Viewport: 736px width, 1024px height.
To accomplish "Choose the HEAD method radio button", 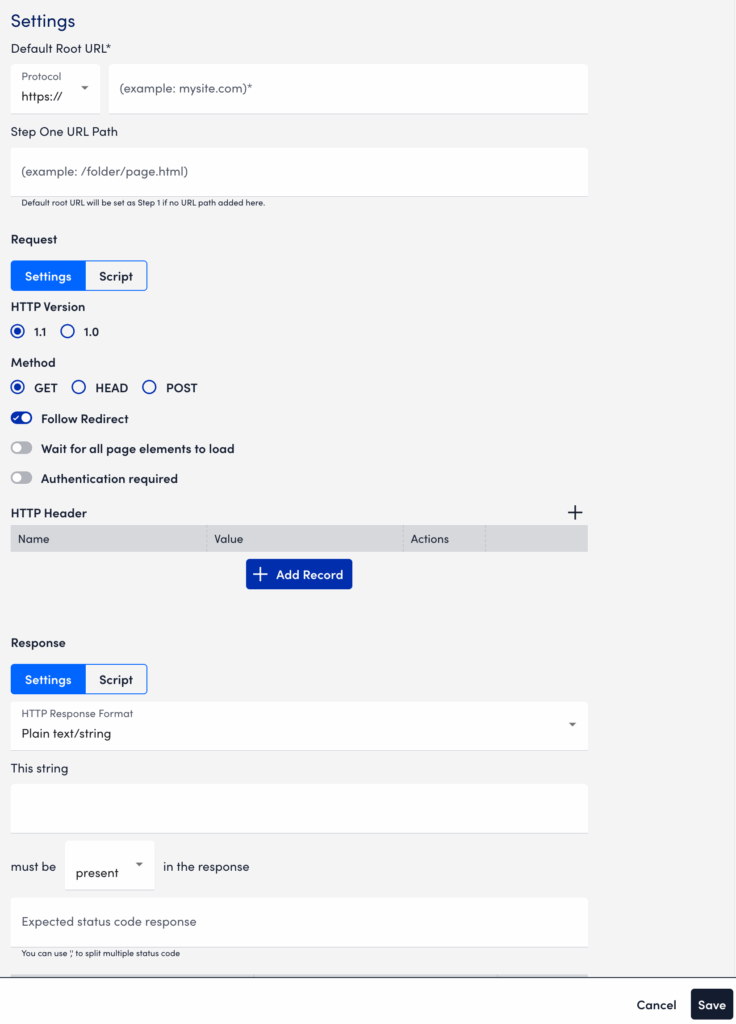I will click(79, 388).
